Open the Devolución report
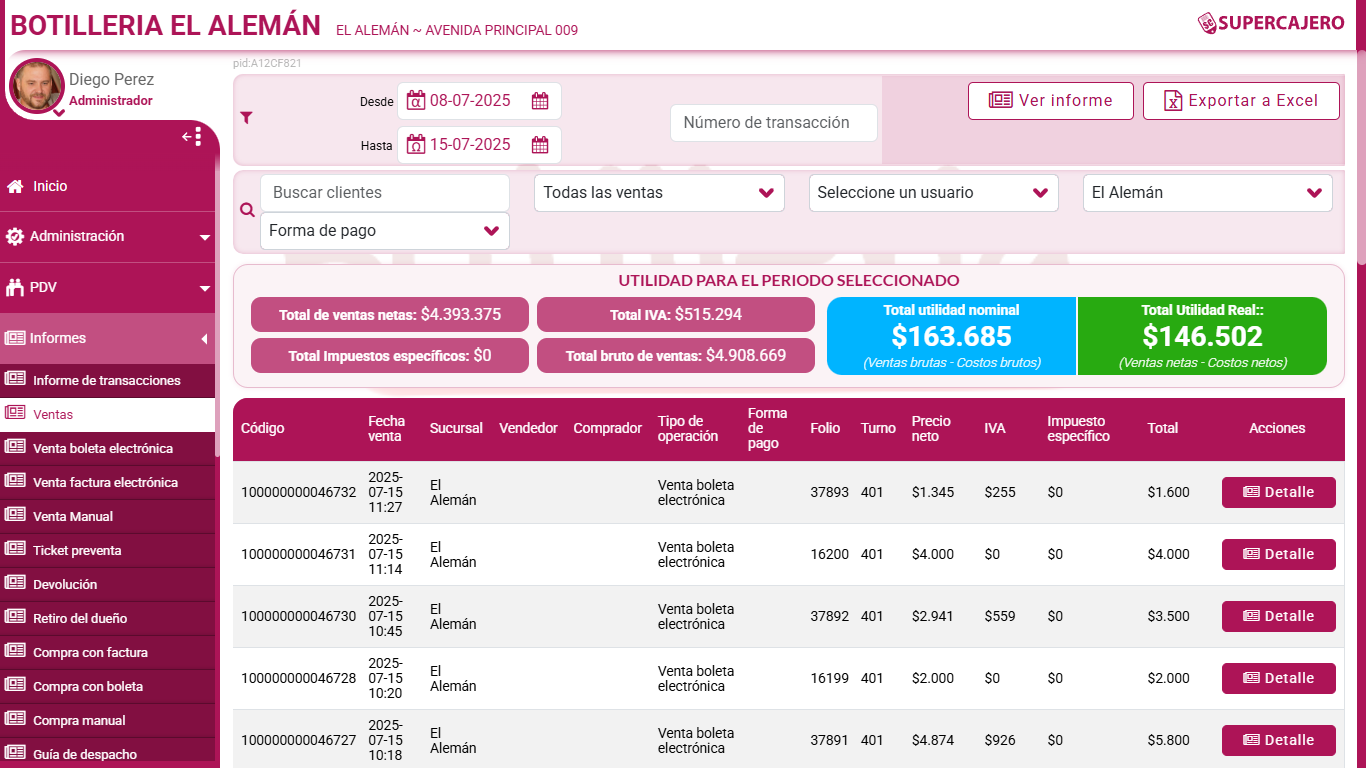The image size is (1366, 768). click(x=107, y=584)
